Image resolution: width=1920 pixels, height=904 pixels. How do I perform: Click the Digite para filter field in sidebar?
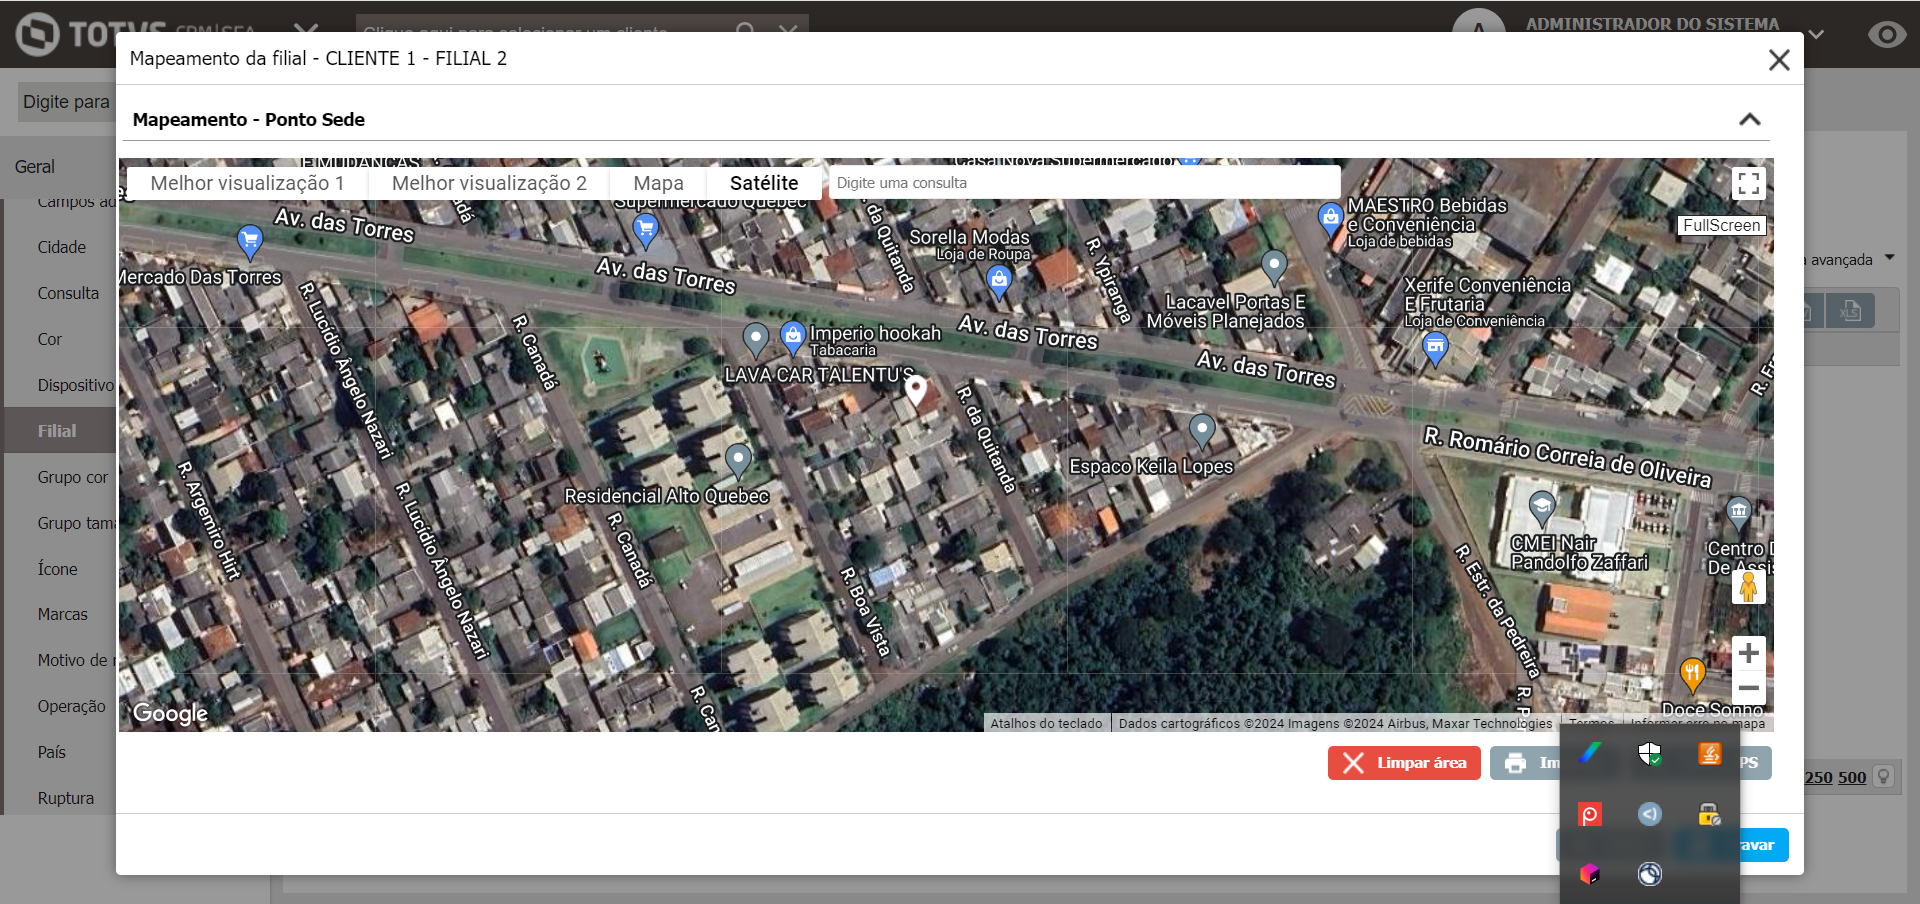coord(66,102)
